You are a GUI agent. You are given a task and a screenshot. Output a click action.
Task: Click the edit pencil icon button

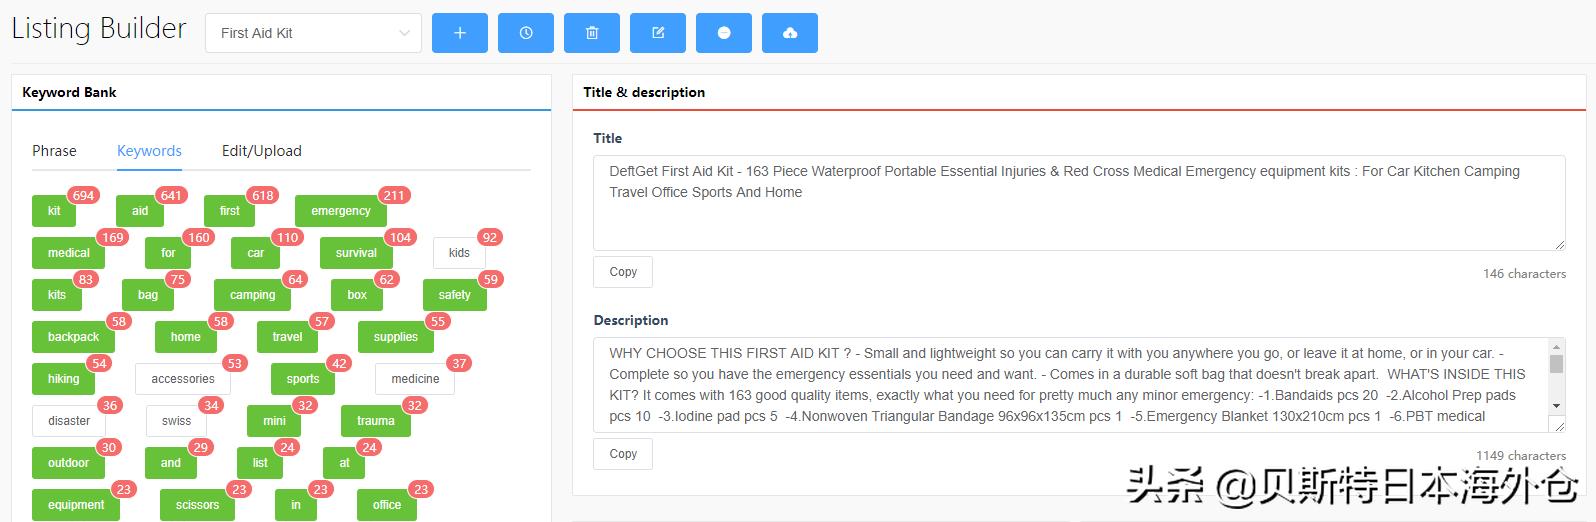[658, 33]
